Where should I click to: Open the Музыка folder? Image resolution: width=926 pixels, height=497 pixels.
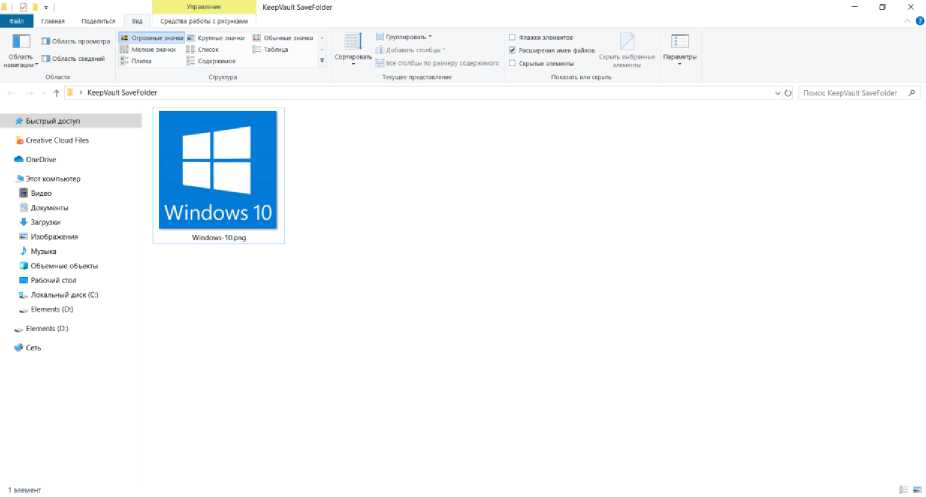click(x=38, y=251)
